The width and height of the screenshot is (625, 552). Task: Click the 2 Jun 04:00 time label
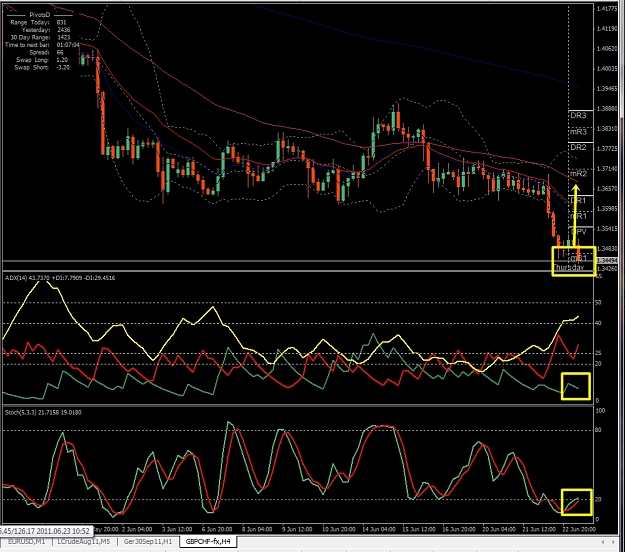point(137,529)
